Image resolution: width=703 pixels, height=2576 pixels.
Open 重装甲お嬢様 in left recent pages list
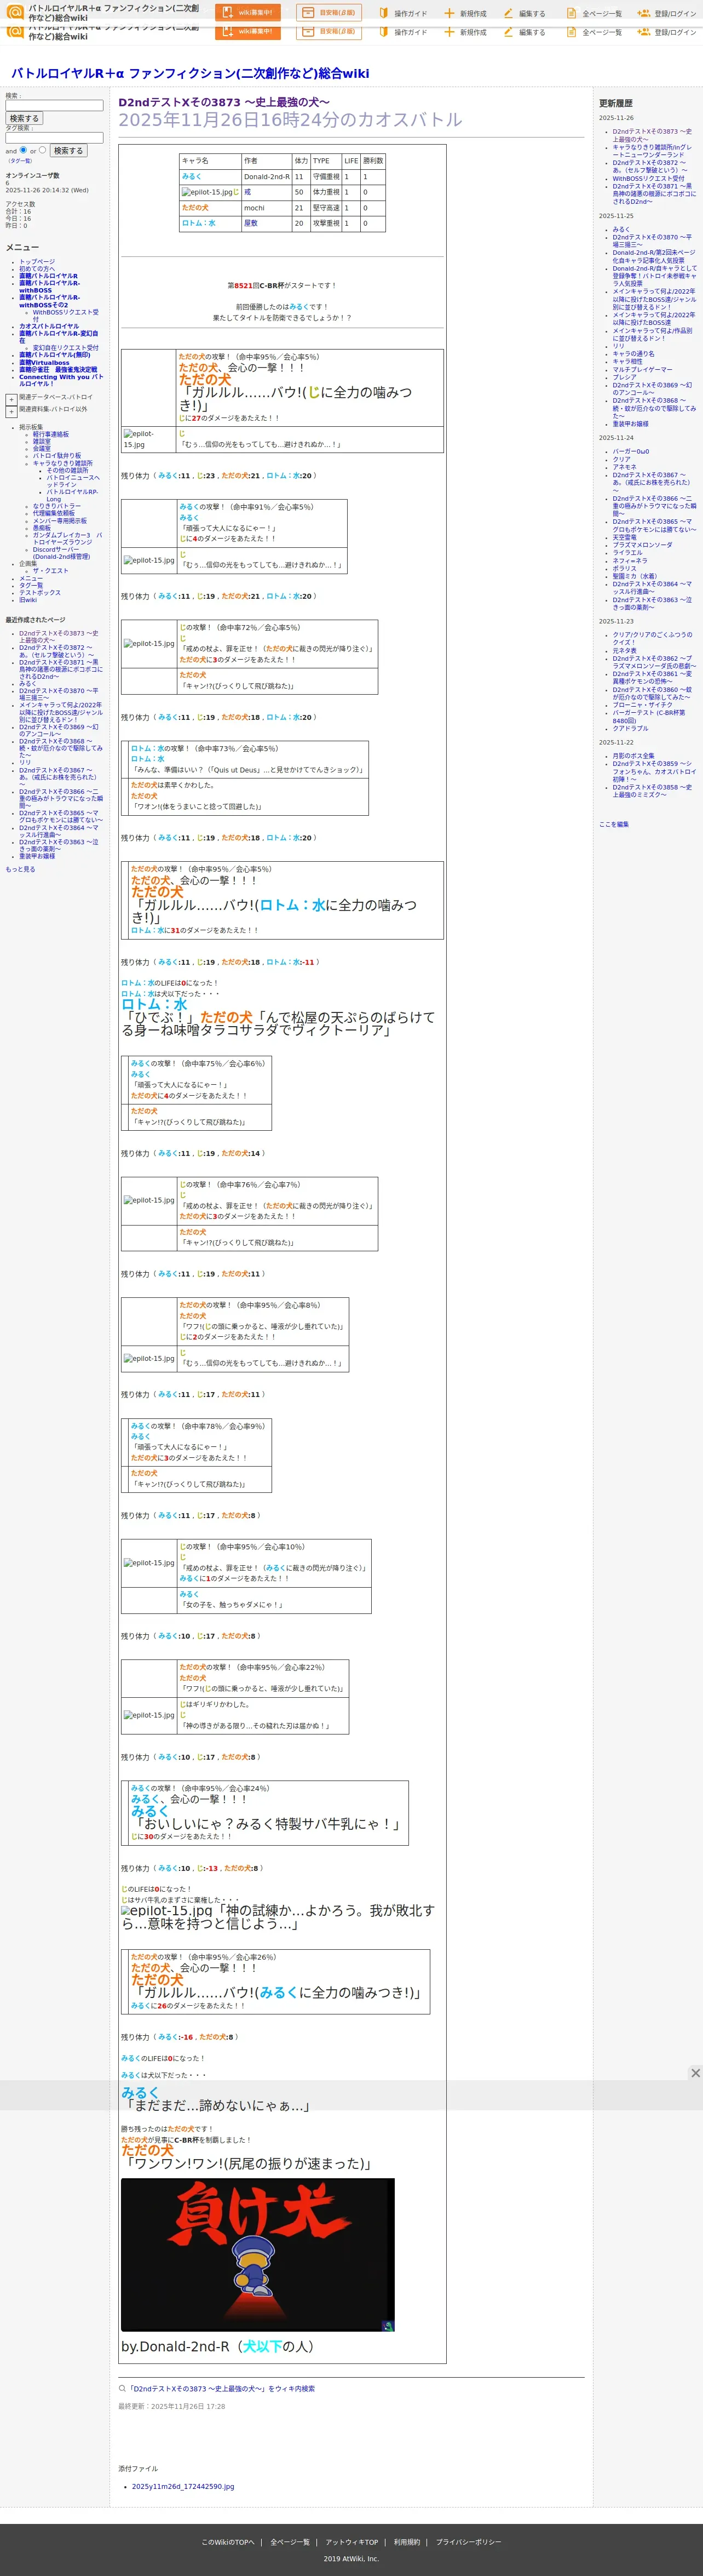[x=37, y=856]
